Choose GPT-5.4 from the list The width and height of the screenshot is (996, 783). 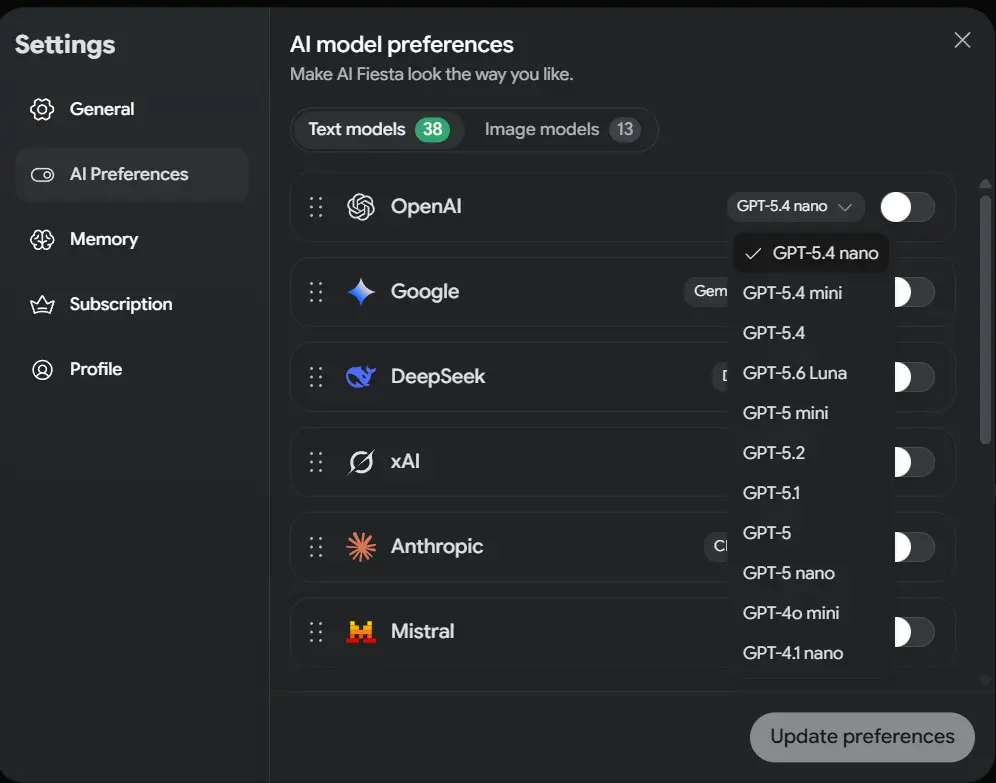pos(811,333)
